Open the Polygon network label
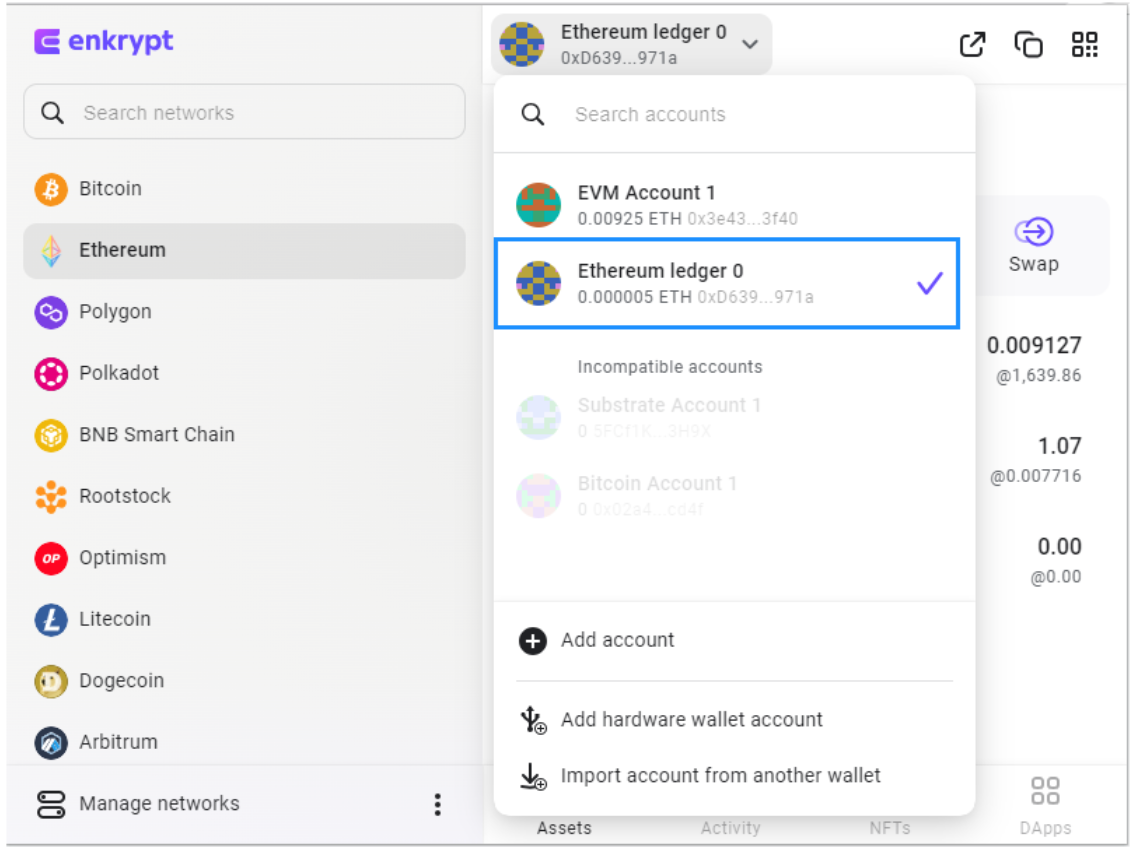The width and height of the screenshot is (1136, 848). point(115,312)
